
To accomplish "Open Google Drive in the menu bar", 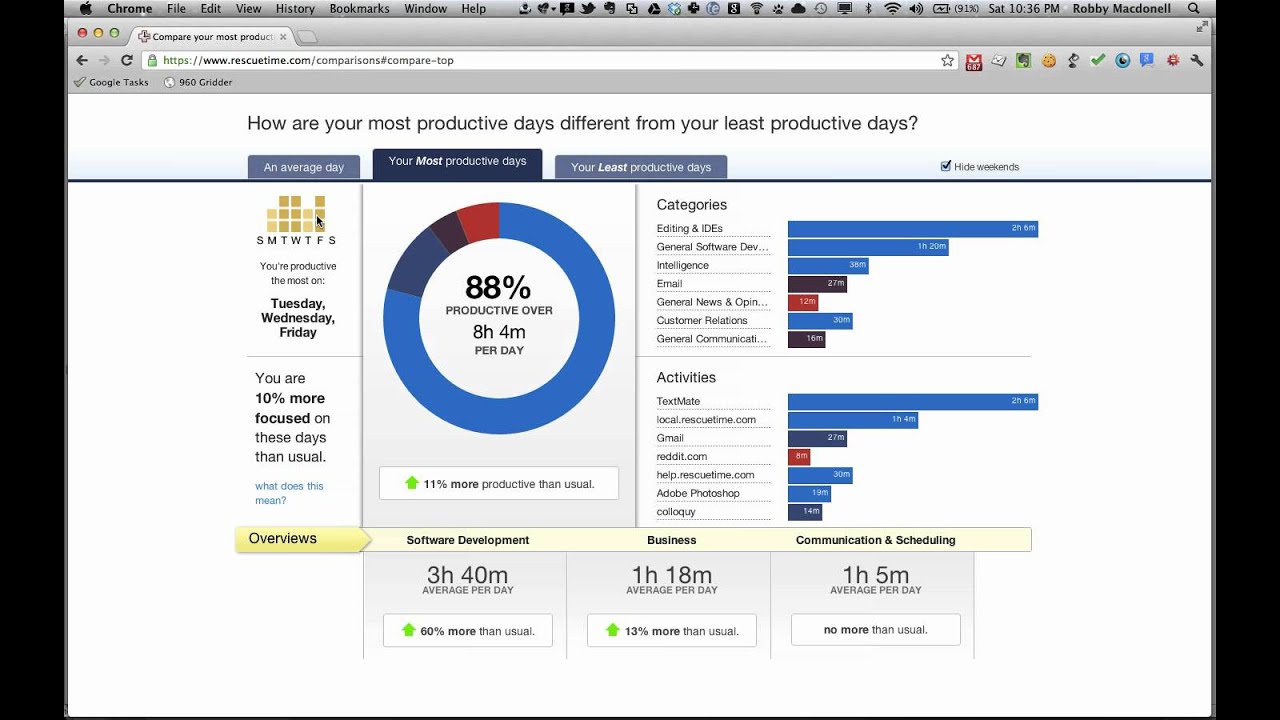I will point(654,8).
